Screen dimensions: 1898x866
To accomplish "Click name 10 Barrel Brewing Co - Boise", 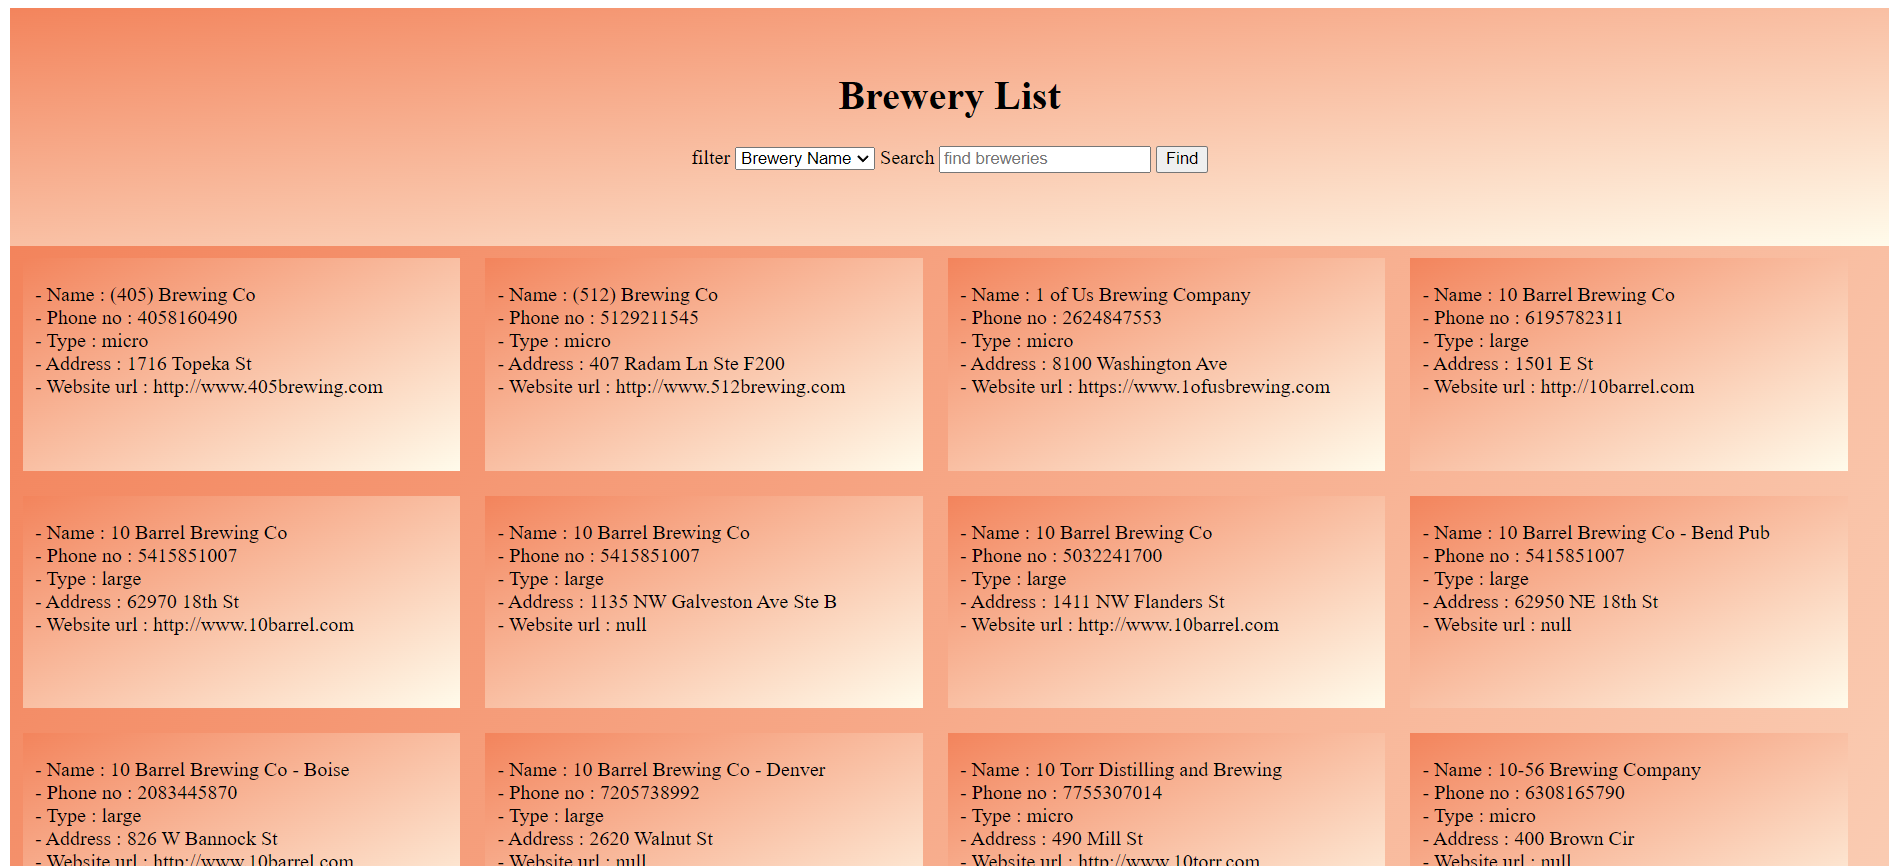I will coord(230,770).
